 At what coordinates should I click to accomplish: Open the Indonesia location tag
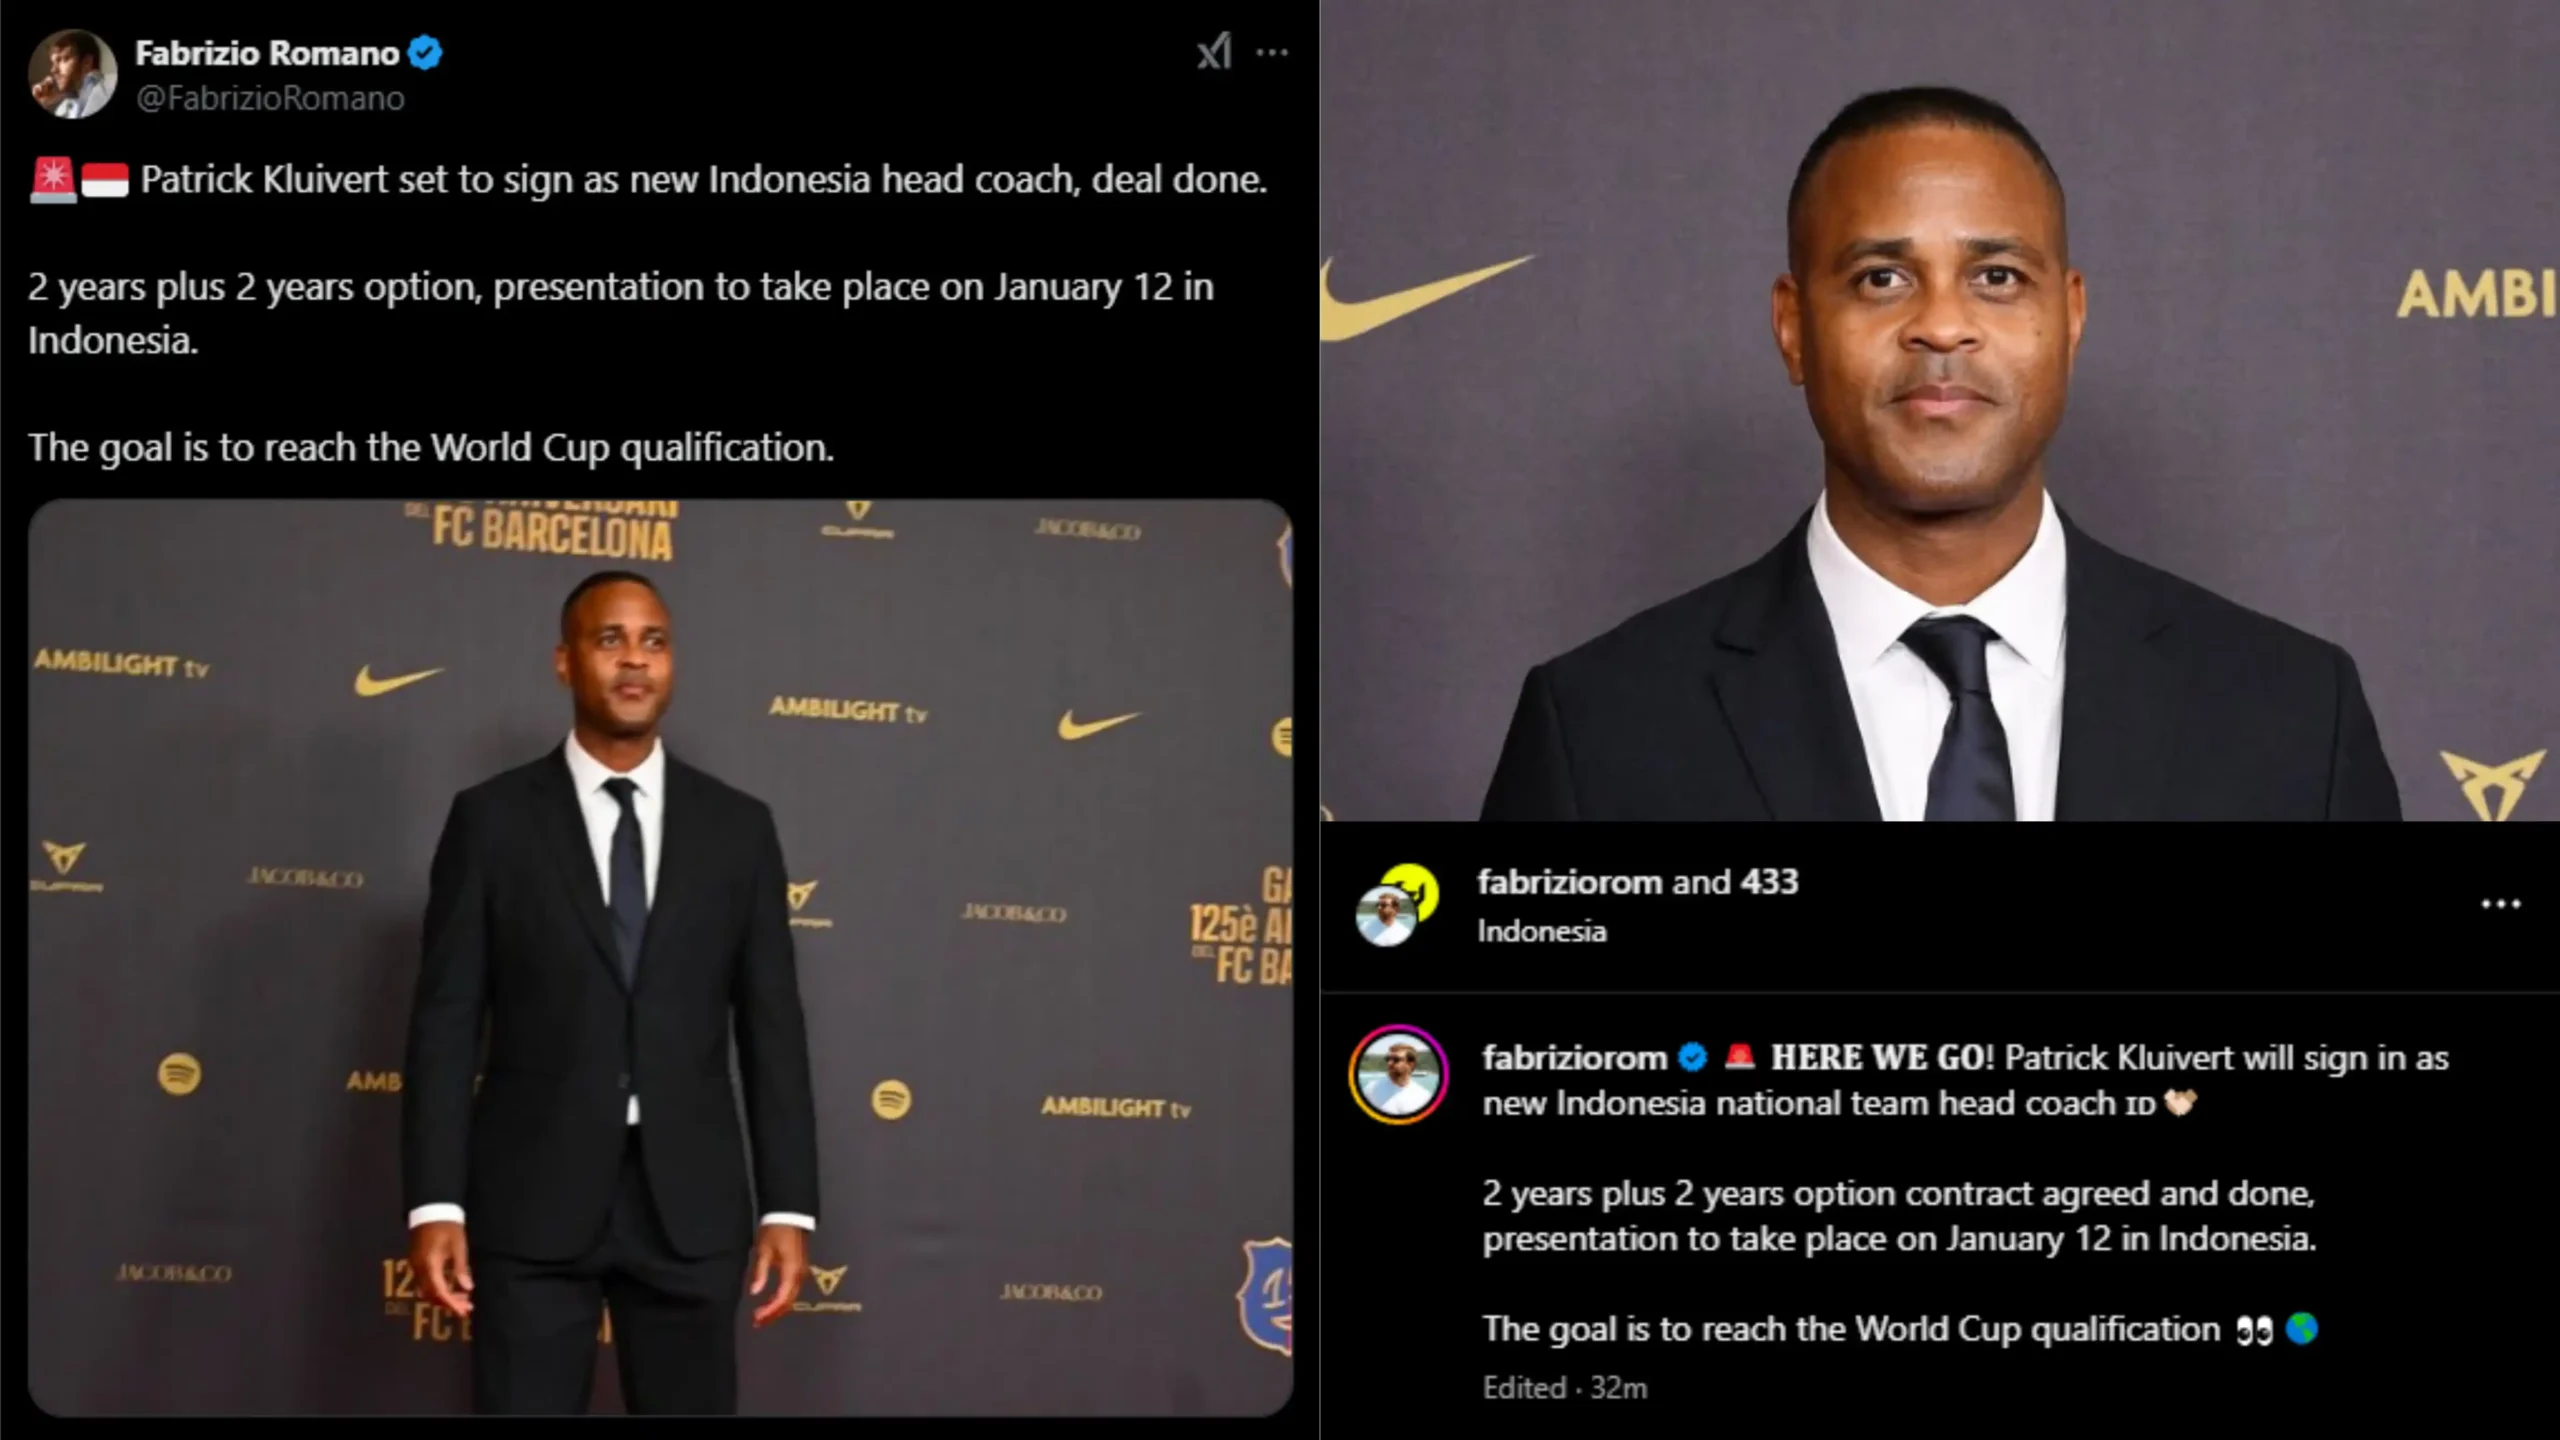1542,931
